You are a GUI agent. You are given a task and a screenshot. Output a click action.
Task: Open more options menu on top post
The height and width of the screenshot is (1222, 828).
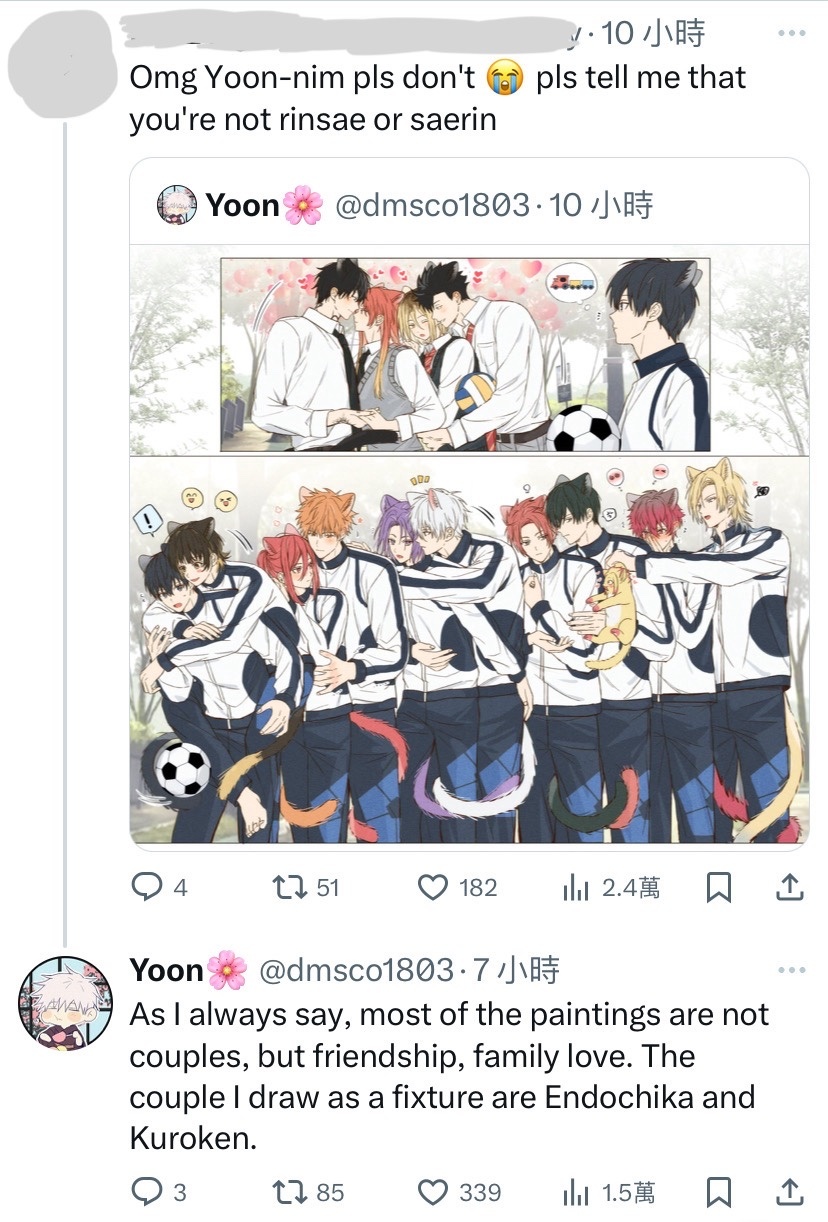pos(791,34)
